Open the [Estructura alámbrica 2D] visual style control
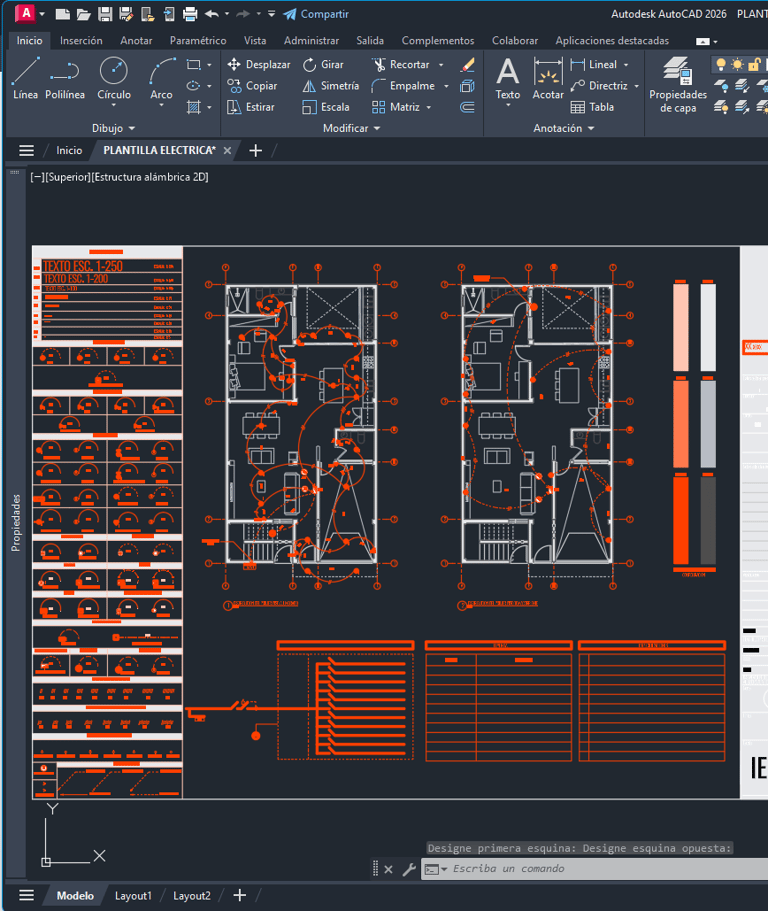768x911 pixels. coord(150,177)
